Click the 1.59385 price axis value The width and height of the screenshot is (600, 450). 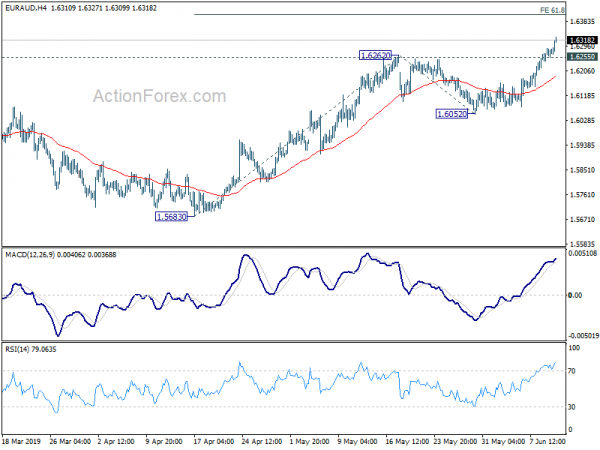582,145
